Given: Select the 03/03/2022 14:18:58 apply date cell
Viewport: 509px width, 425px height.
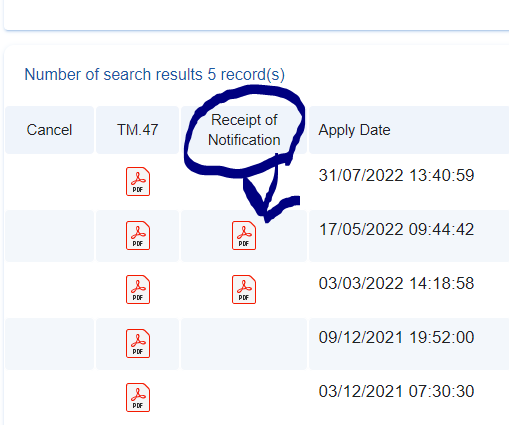Looking at the screenshot, I should pos(396,283).
